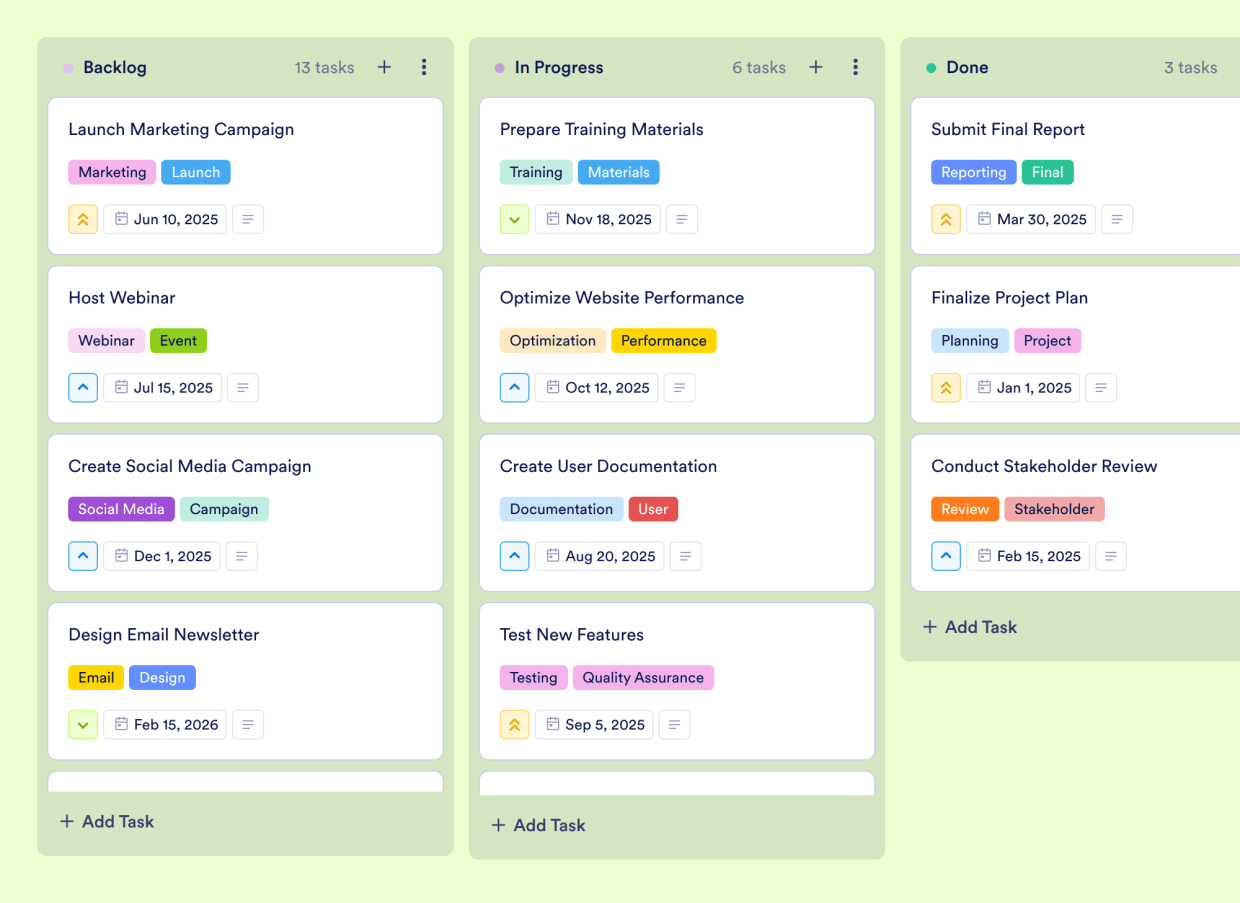Open description icon on Optimize Website Performance
Image resolution: width=1240 pixels, height=903 pixels.
click(x=679, y=387)
